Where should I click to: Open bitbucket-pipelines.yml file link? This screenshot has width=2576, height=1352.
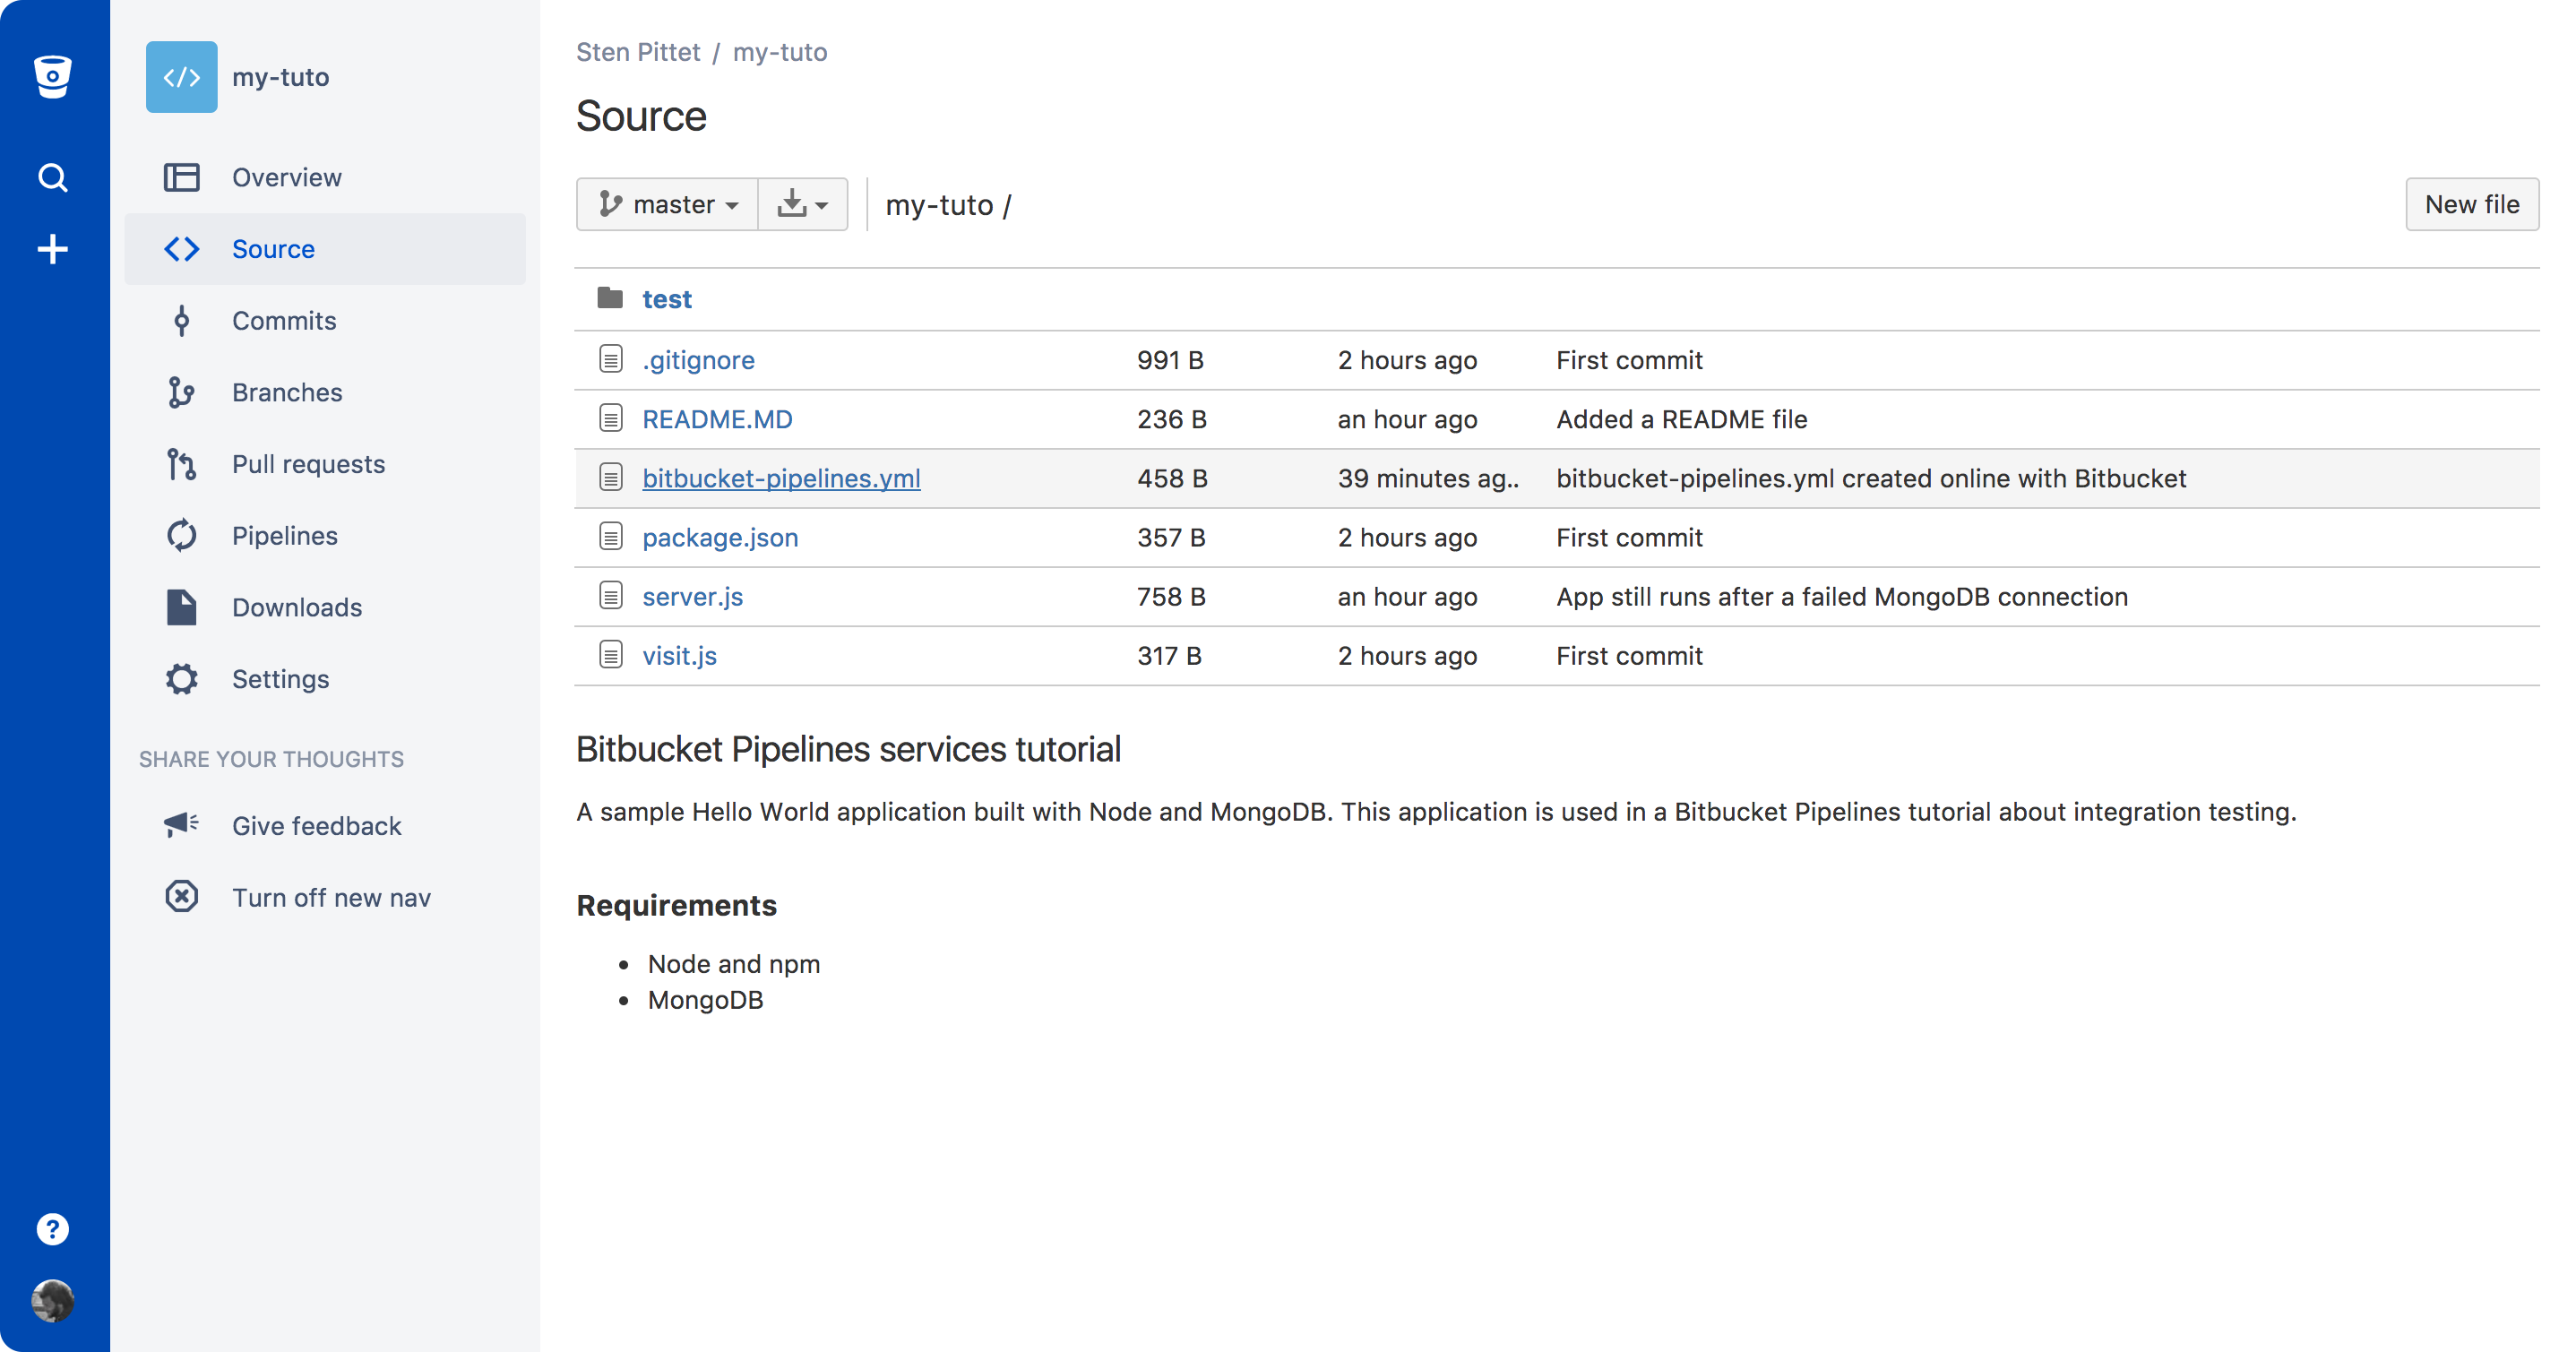click(780, 478)
